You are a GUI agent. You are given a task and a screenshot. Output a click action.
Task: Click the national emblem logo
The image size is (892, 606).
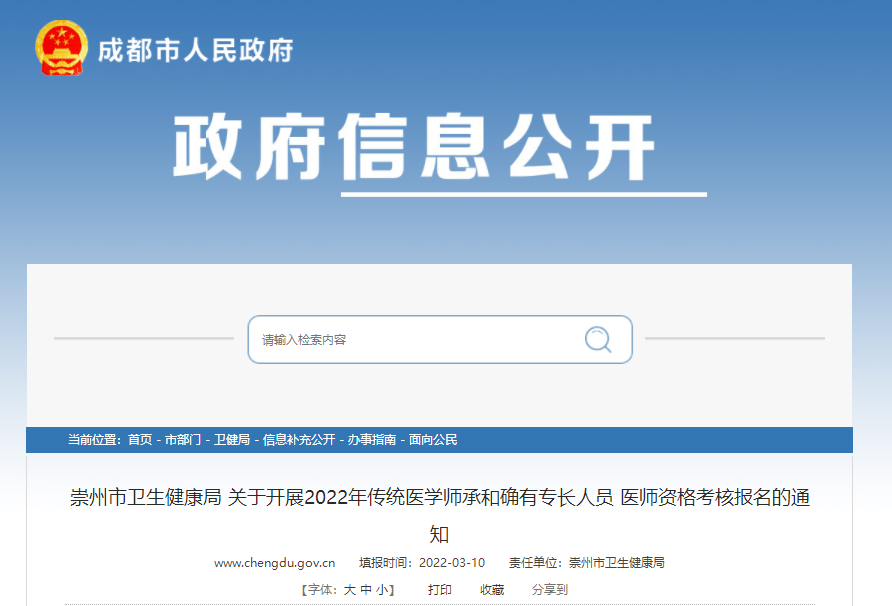62,47
